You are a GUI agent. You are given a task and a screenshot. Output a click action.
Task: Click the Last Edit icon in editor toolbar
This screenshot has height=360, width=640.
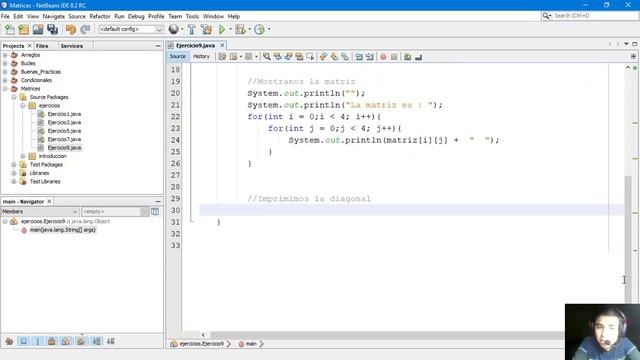222,57
